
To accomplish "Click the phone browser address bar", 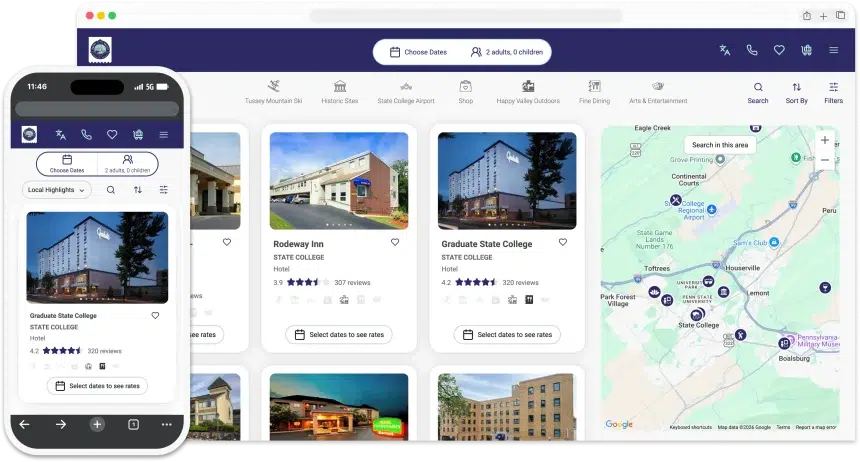I will (97, 109).
